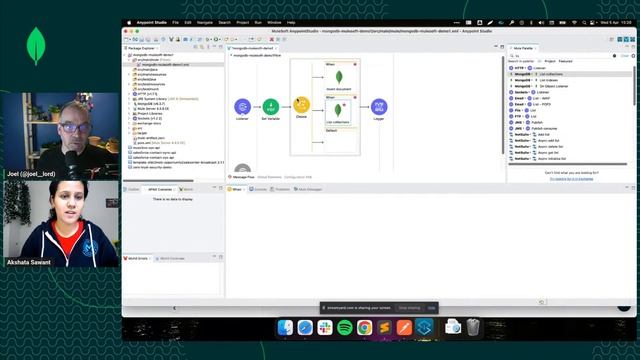Click the red X toolbar icon
640x360 pixels.
point(271,40)
